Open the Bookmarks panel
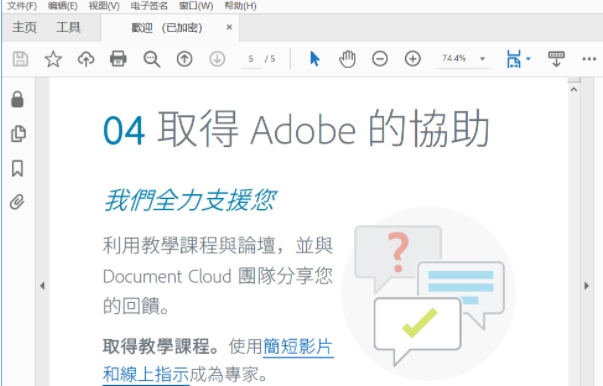This screenshot has width=603, height=386. pyautogui.click(x=17, y=168)
